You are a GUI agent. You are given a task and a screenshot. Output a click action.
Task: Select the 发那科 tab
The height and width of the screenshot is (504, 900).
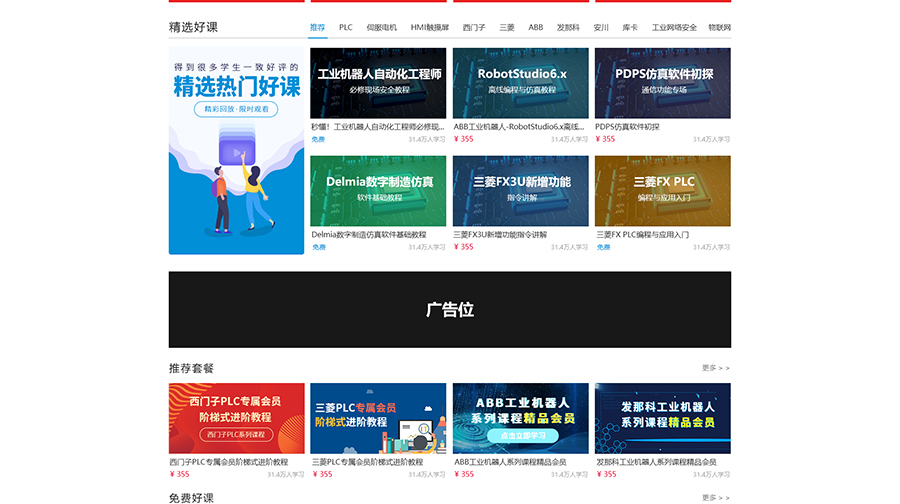tap(567, 28)
